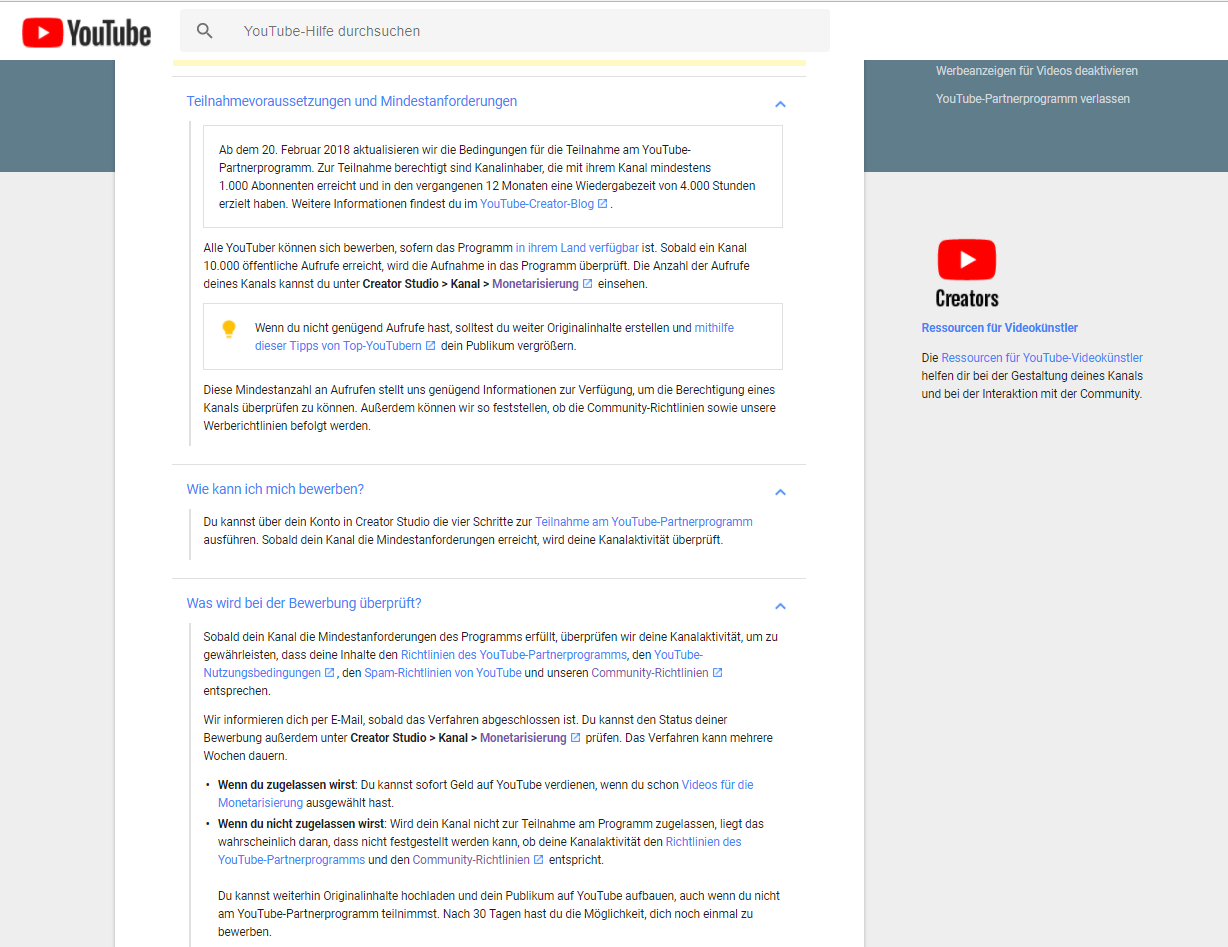Collapse the Teilnahmevoraussetzungen section chevron
This screenshot has width=1228, height=947.
coord(780,104)
